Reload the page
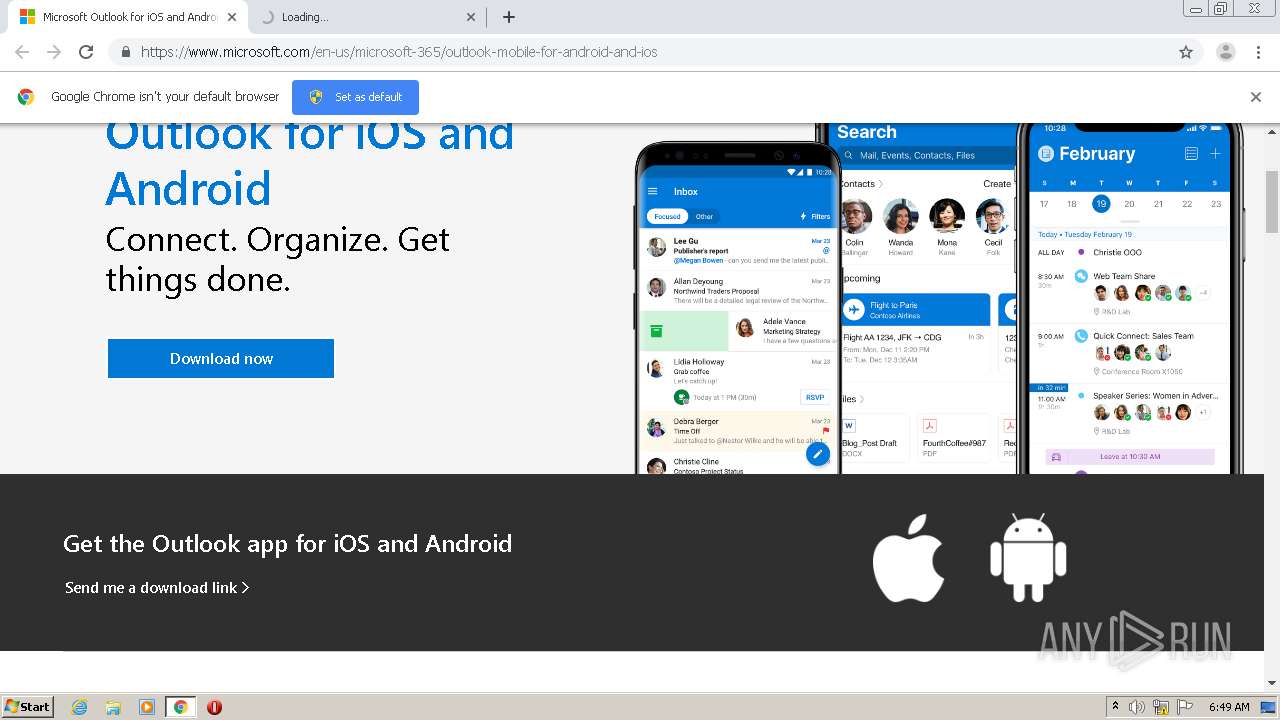Screen dimensions: 1280x720 point(86,52)
